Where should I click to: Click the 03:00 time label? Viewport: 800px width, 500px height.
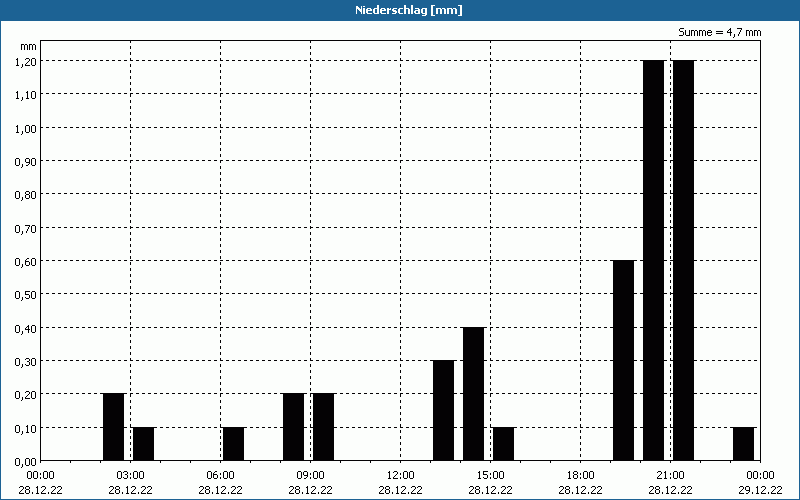click(131, 476)
